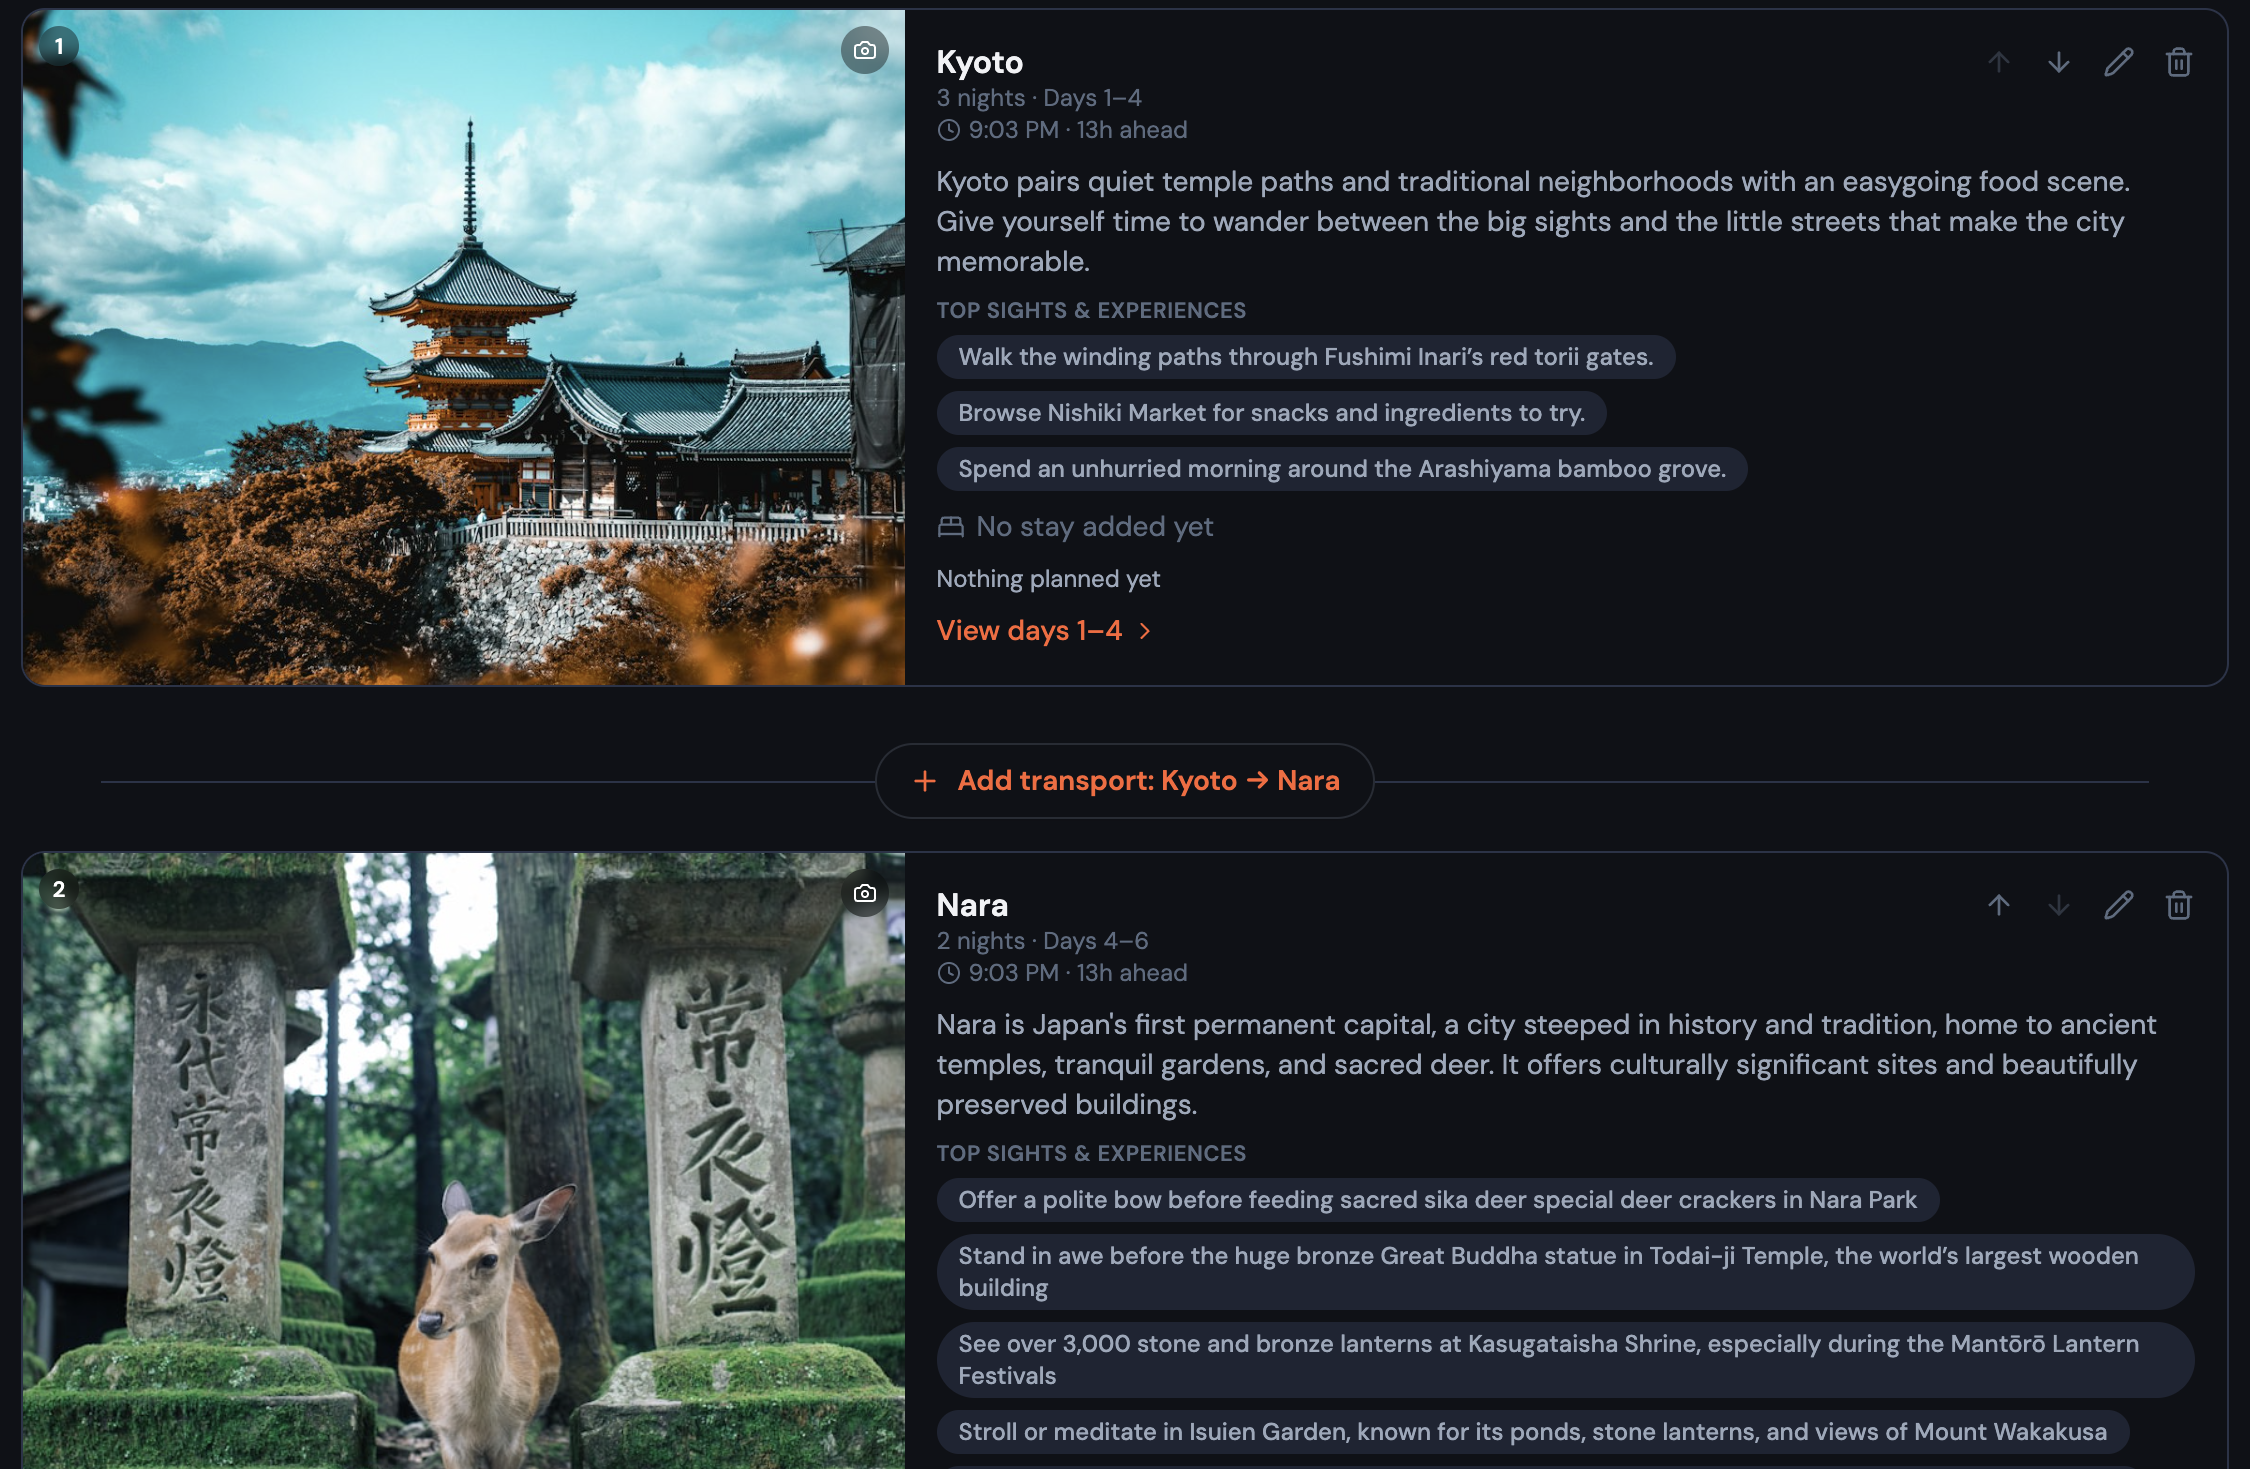This screenshot has height=1469, width=2250.
Task: Open the Nara deer photo
Action: (x=464, y=1161)
